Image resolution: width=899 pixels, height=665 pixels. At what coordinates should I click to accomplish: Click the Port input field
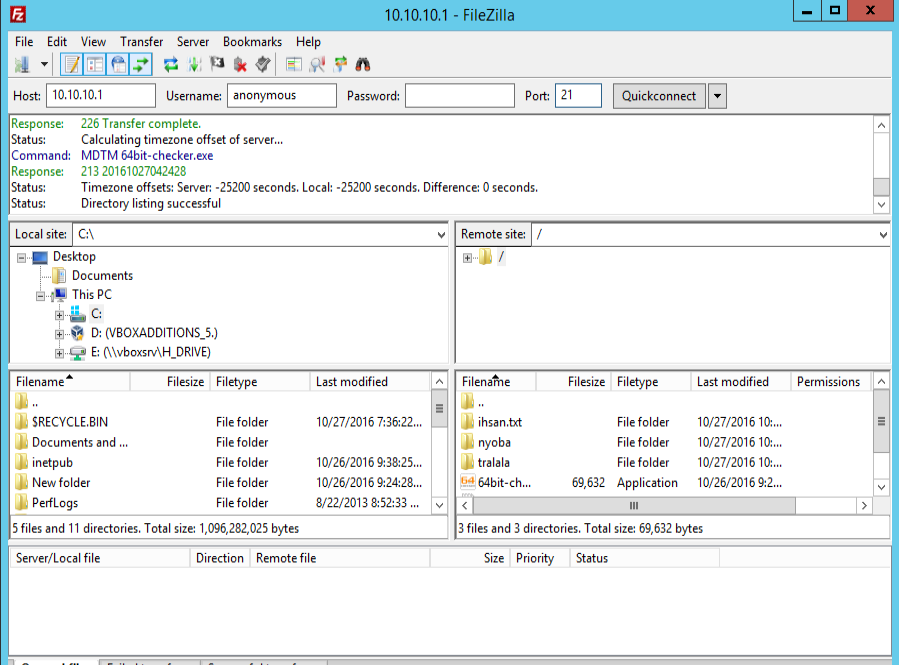click(579, 95)
